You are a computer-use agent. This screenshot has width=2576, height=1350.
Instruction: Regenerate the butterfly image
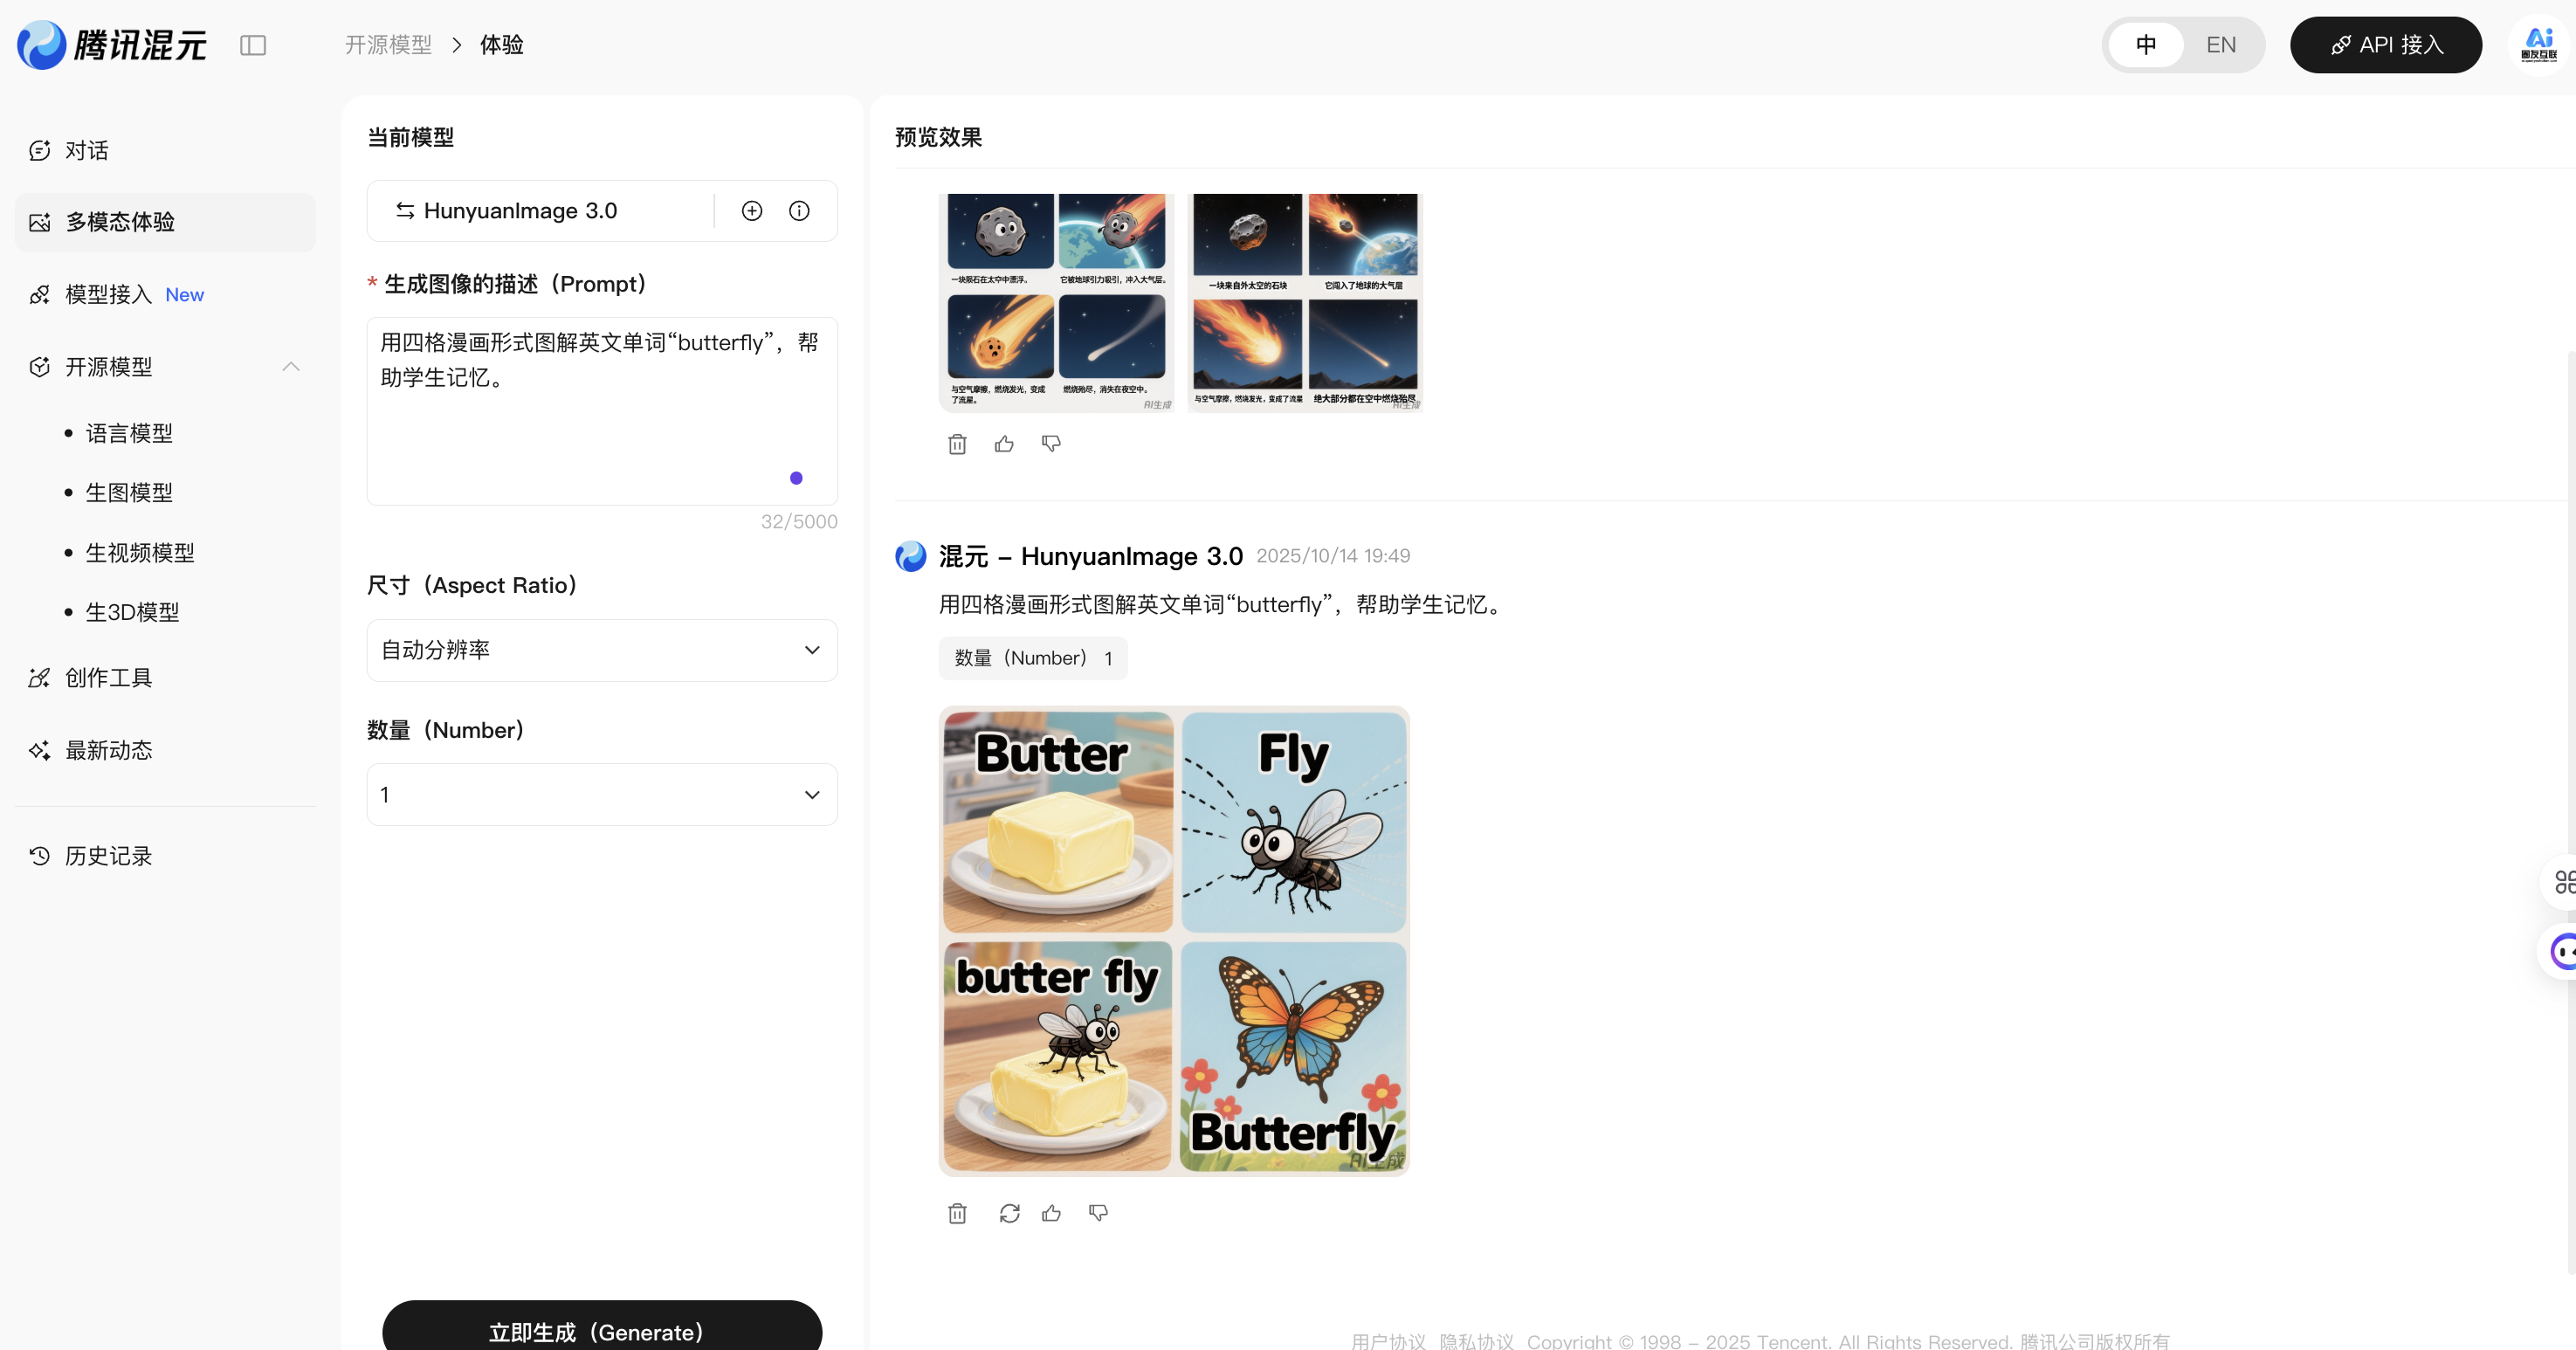[x=1009, y=1213]
